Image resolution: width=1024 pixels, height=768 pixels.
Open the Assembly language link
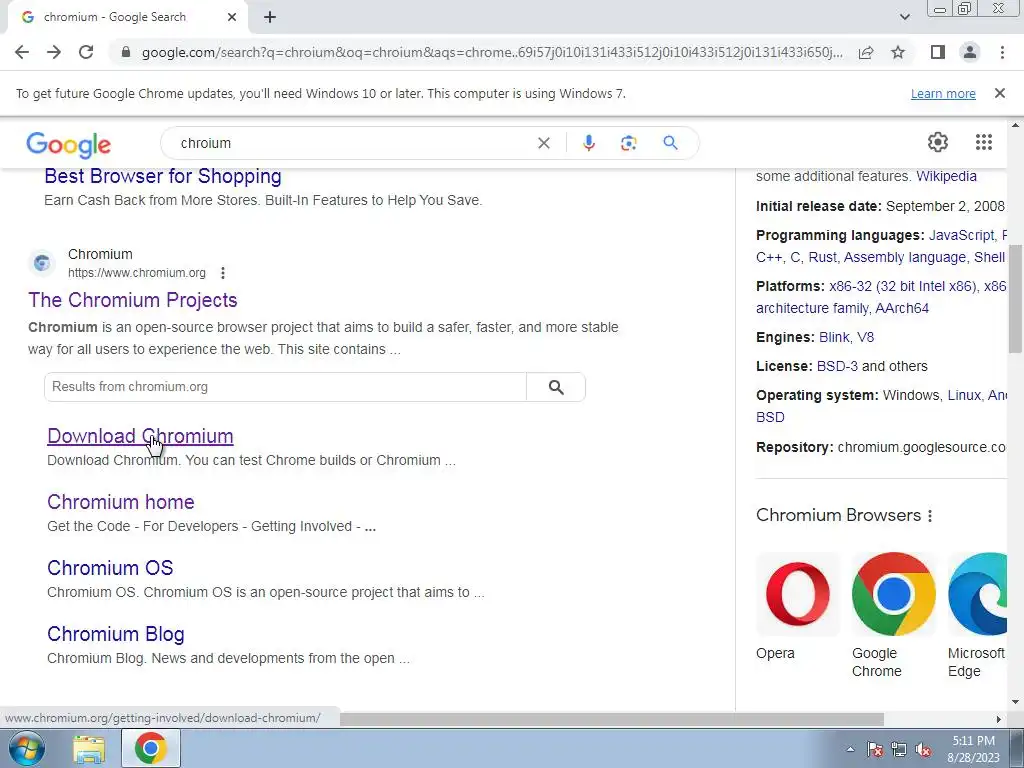[x=904, y=257]
